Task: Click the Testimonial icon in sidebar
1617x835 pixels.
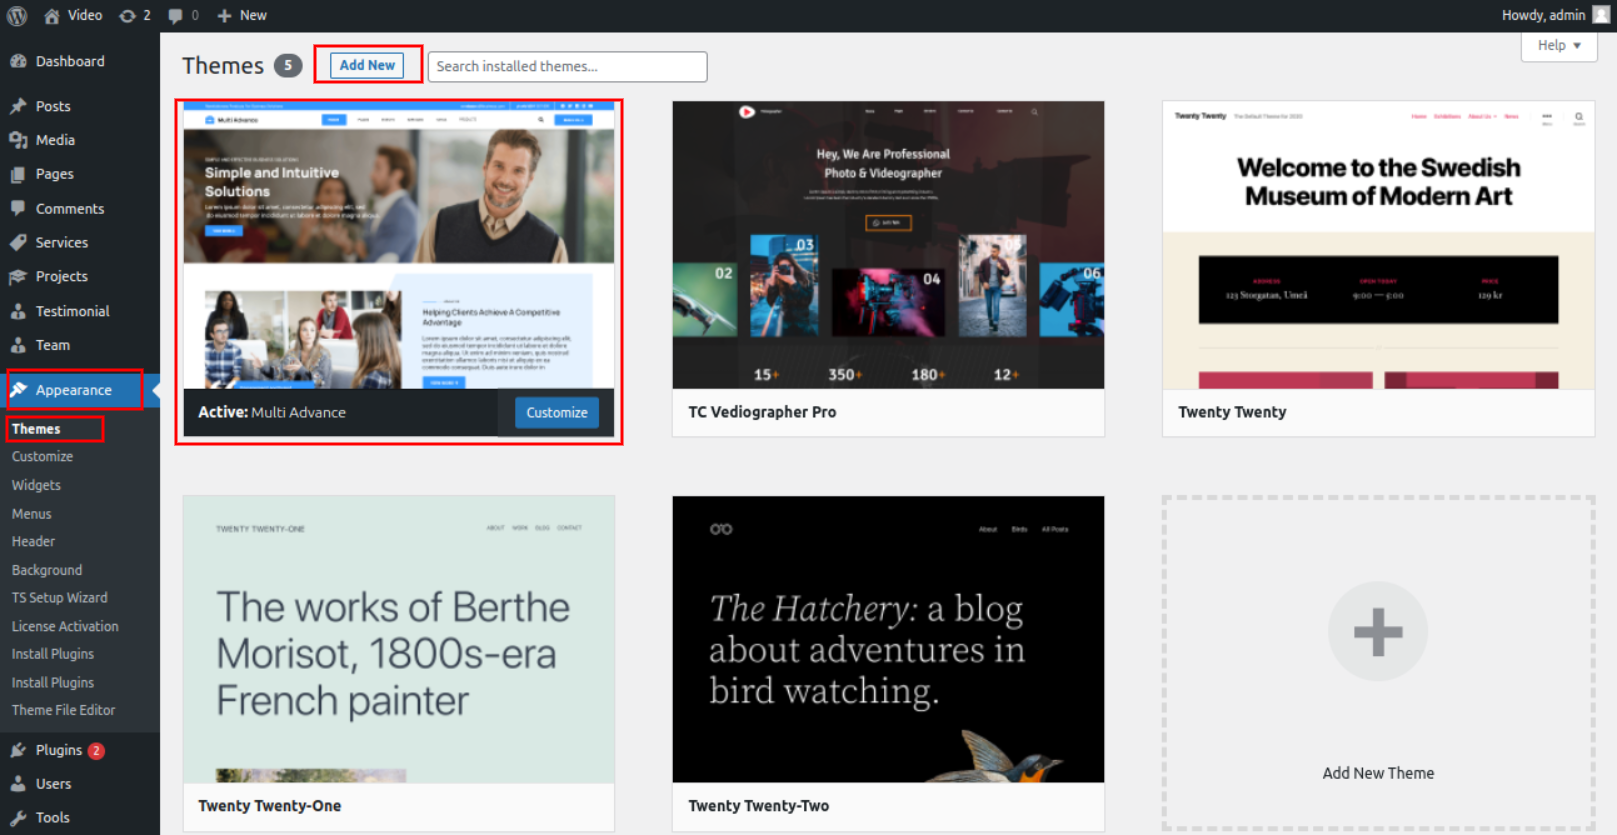Action: (x=18, y=311)
